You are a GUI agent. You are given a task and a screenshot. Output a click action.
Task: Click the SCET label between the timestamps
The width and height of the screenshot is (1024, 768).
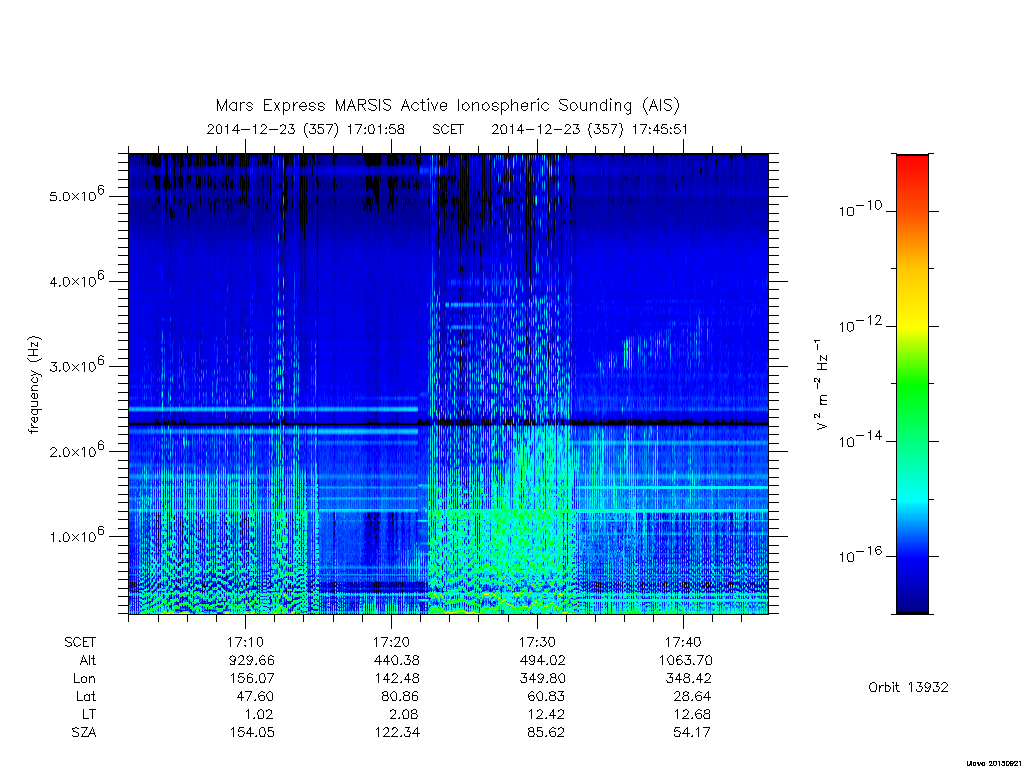448,129
